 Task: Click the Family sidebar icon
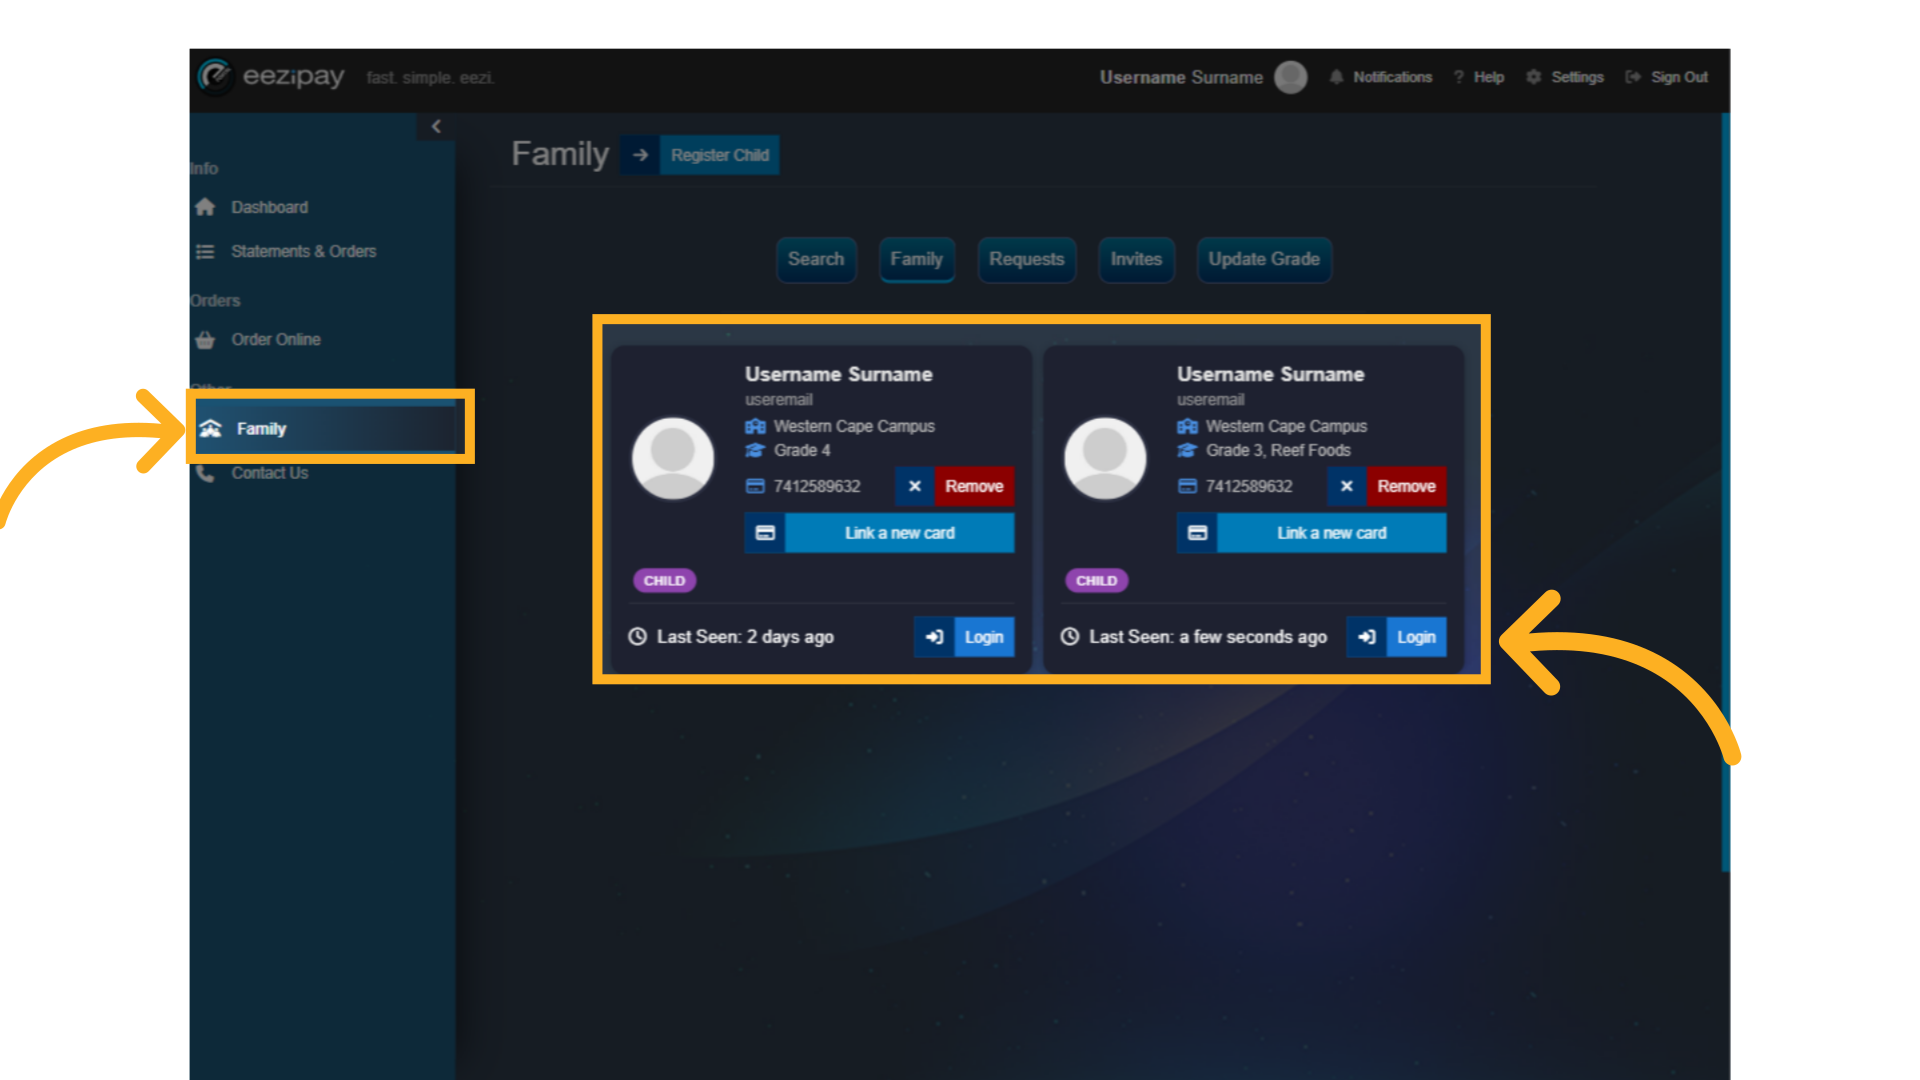click(x=210, y=428)
